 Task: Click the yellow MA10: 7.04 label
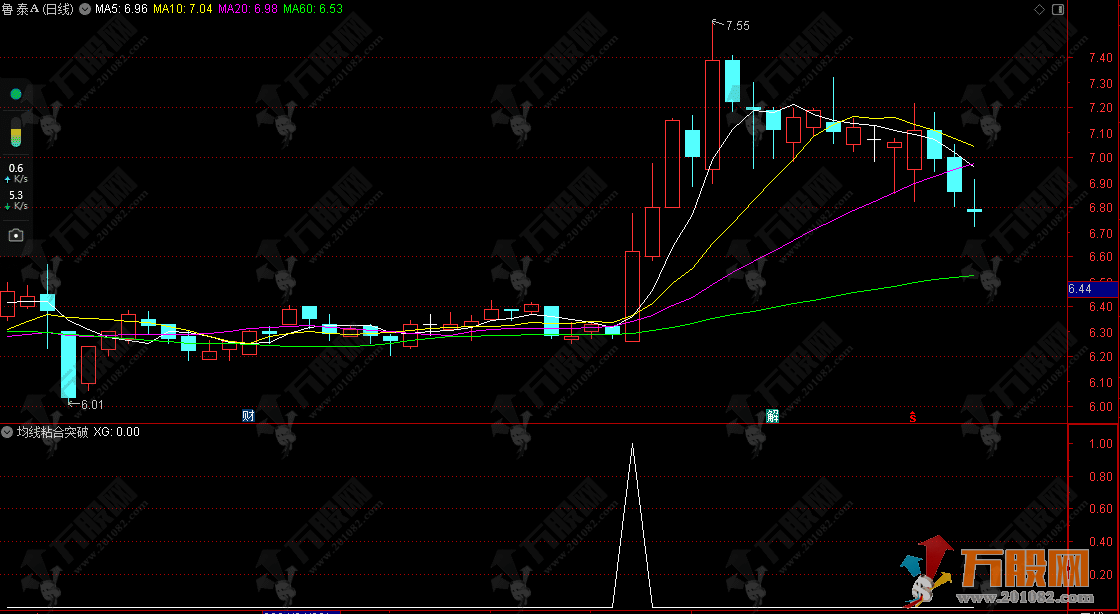(x=182, y=9)
